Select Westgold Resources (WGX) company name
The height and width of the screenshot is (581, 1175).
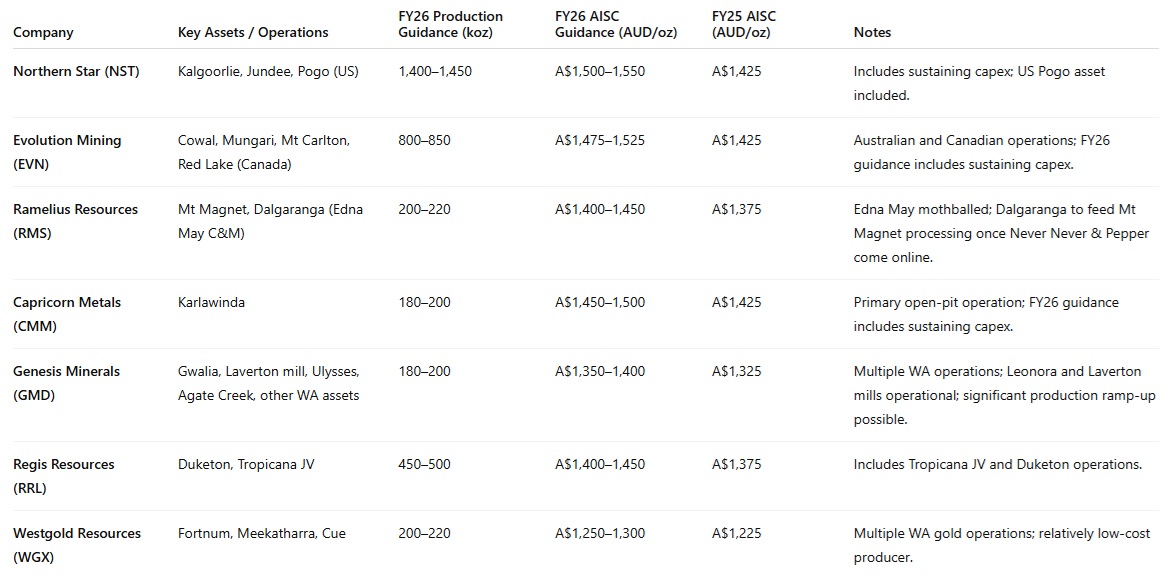[x=77, y=545]
